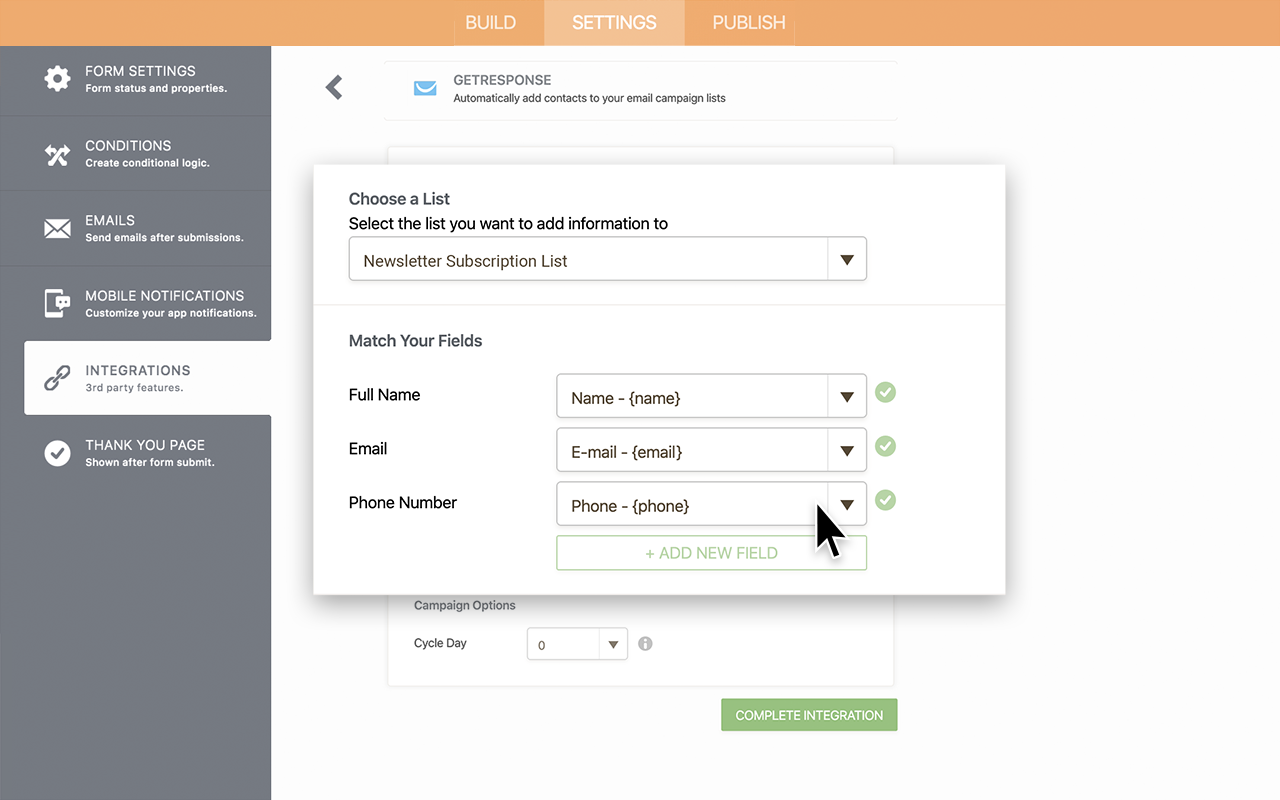Click the GetResponse envelope logo icon
Screen dimensions: 1280x800
pos(425,88)
